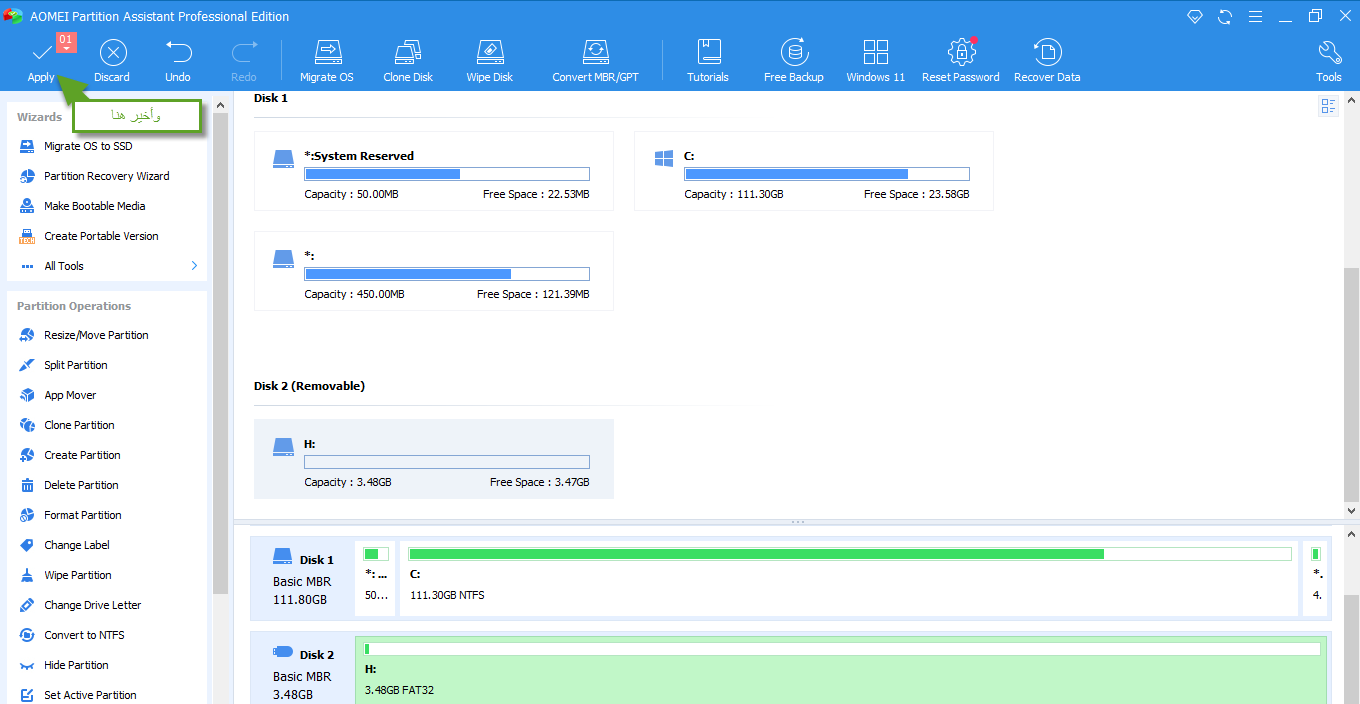Select the H: removable partition card
Viewport: 1360px width, 704px height.
click(x=434, y=459)
